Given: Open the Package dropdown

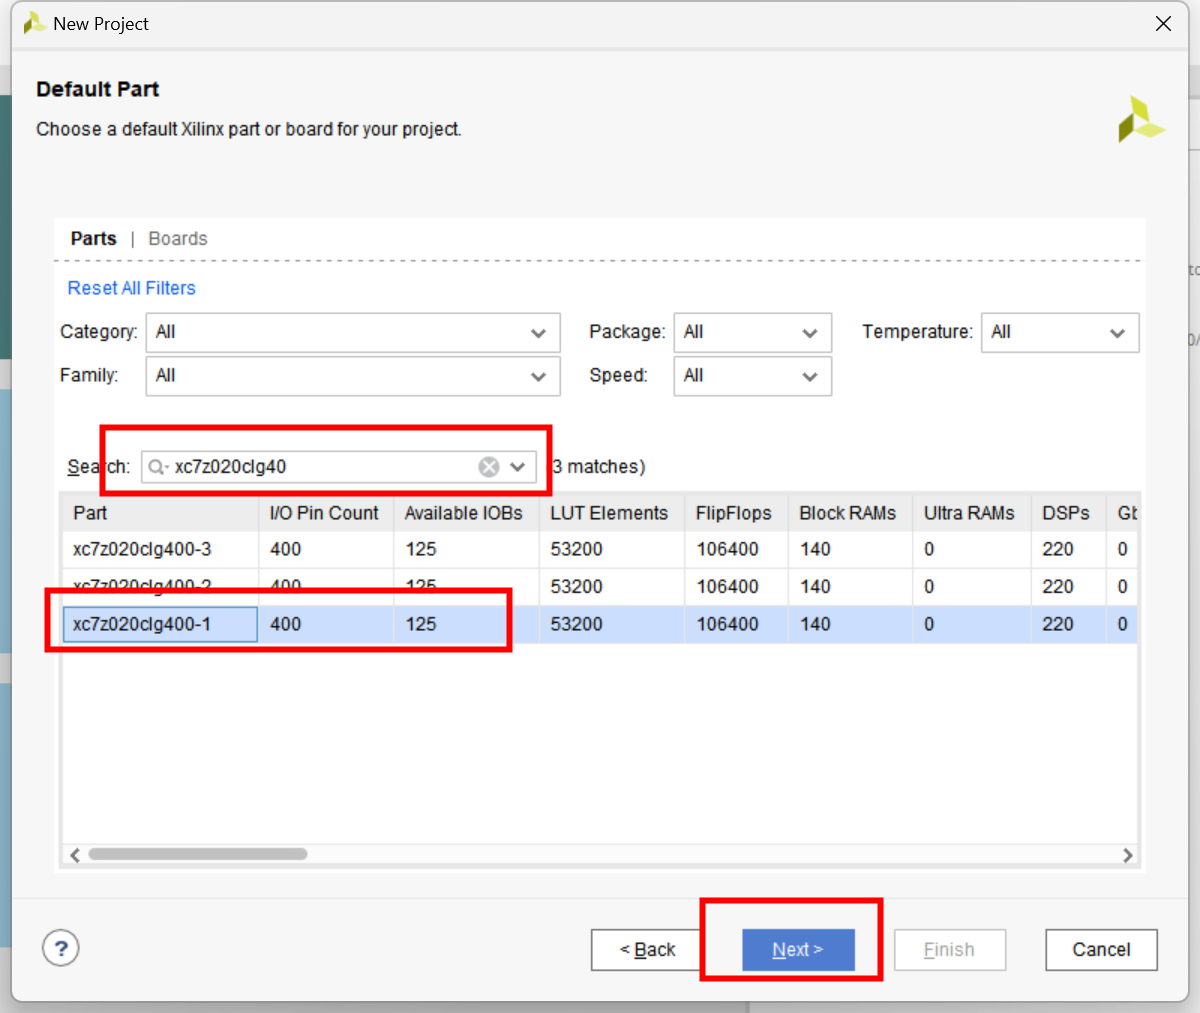Looking at the screenshot, I should point(752,332).
